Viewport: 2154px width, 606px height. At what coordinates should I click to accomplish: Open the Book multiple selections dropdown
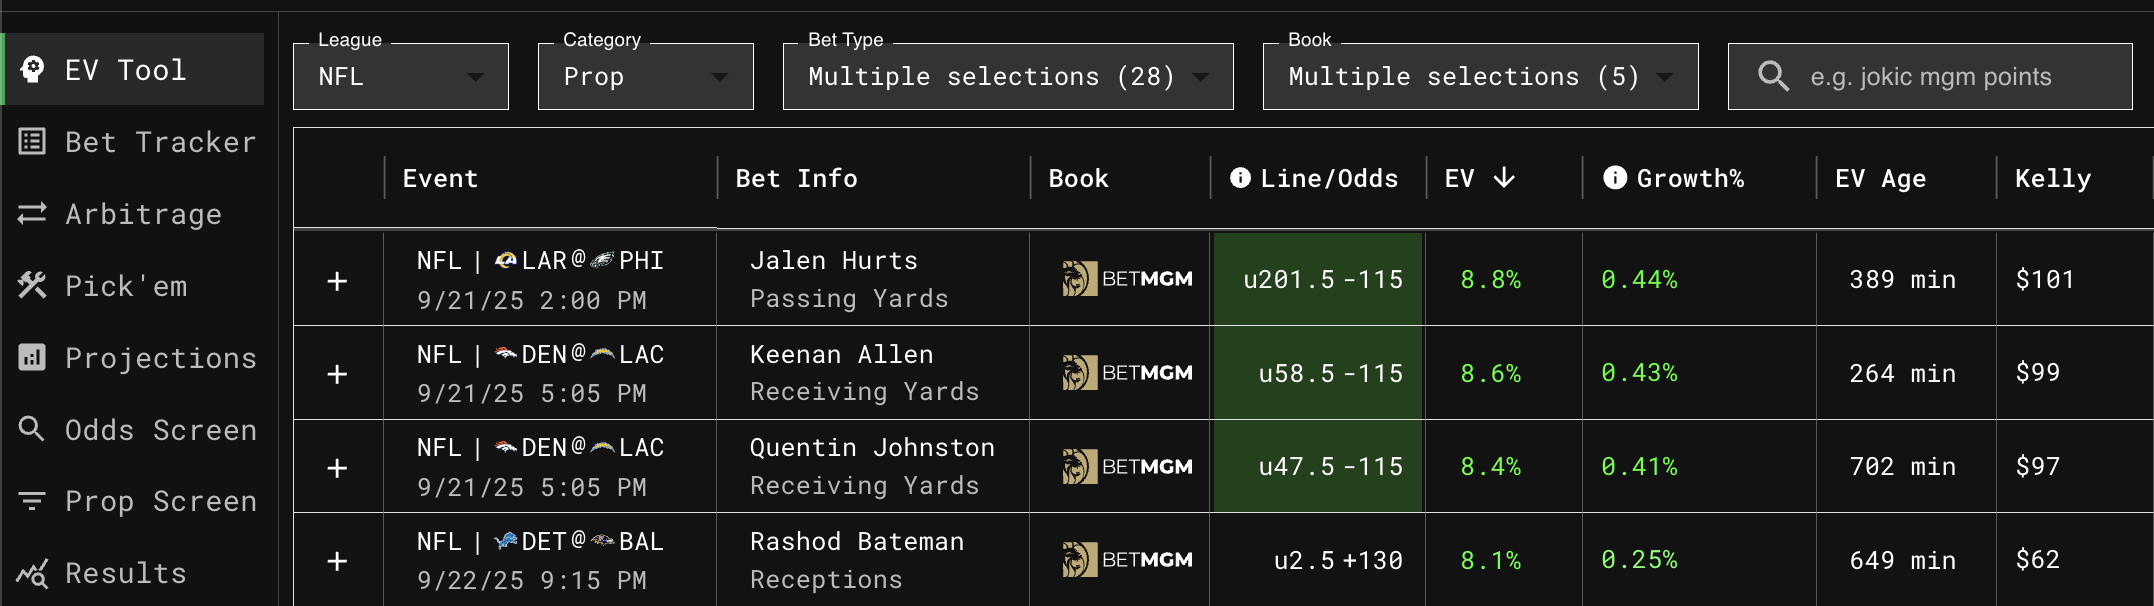(1479, 76)
